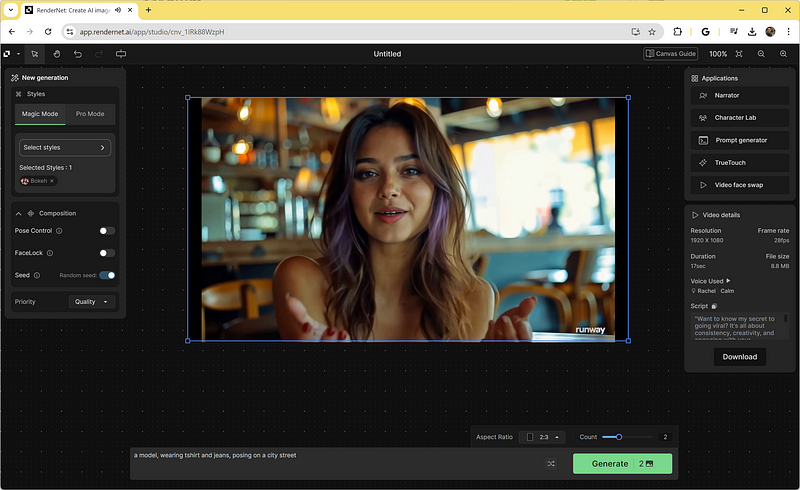Image resolution: width=800 pixels, height=490 pixels.
Task: Click the G extension icon
Action: [x=706, y=32]
